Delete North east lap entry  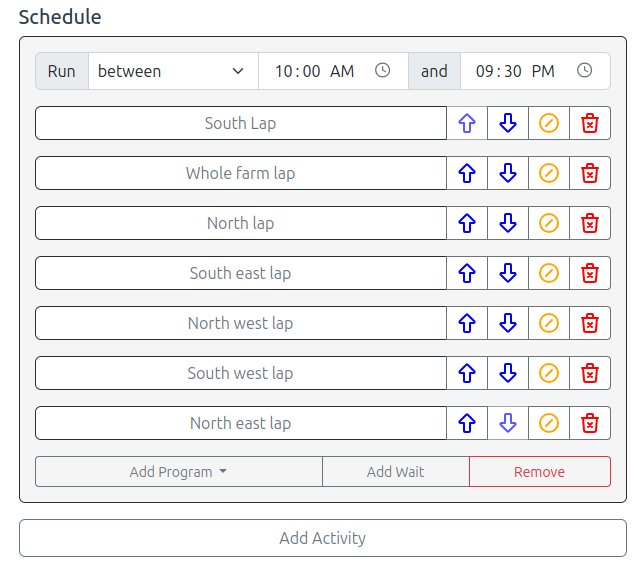pos(590,423)
